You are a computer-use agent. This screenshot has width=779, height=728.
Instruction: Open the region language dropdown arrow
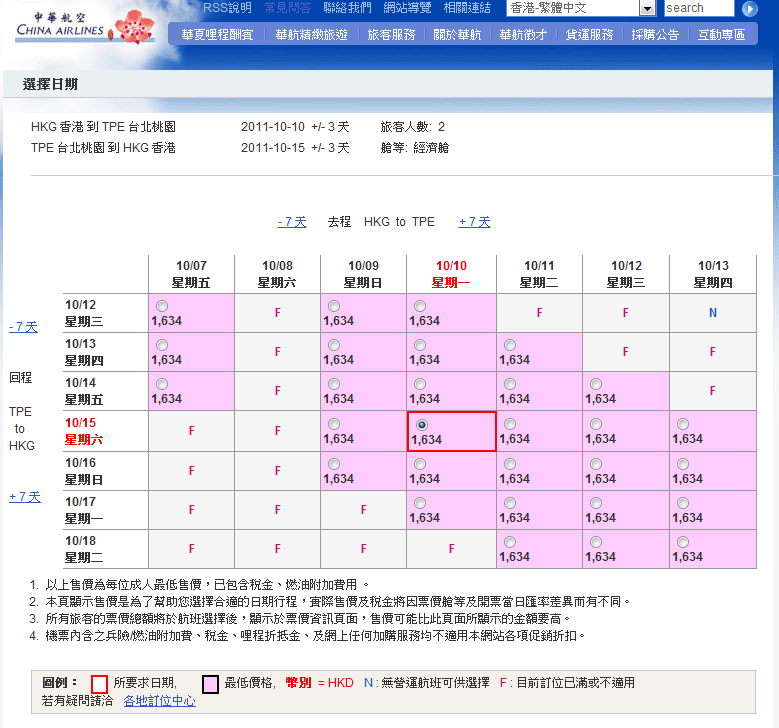tap(647, 8)
